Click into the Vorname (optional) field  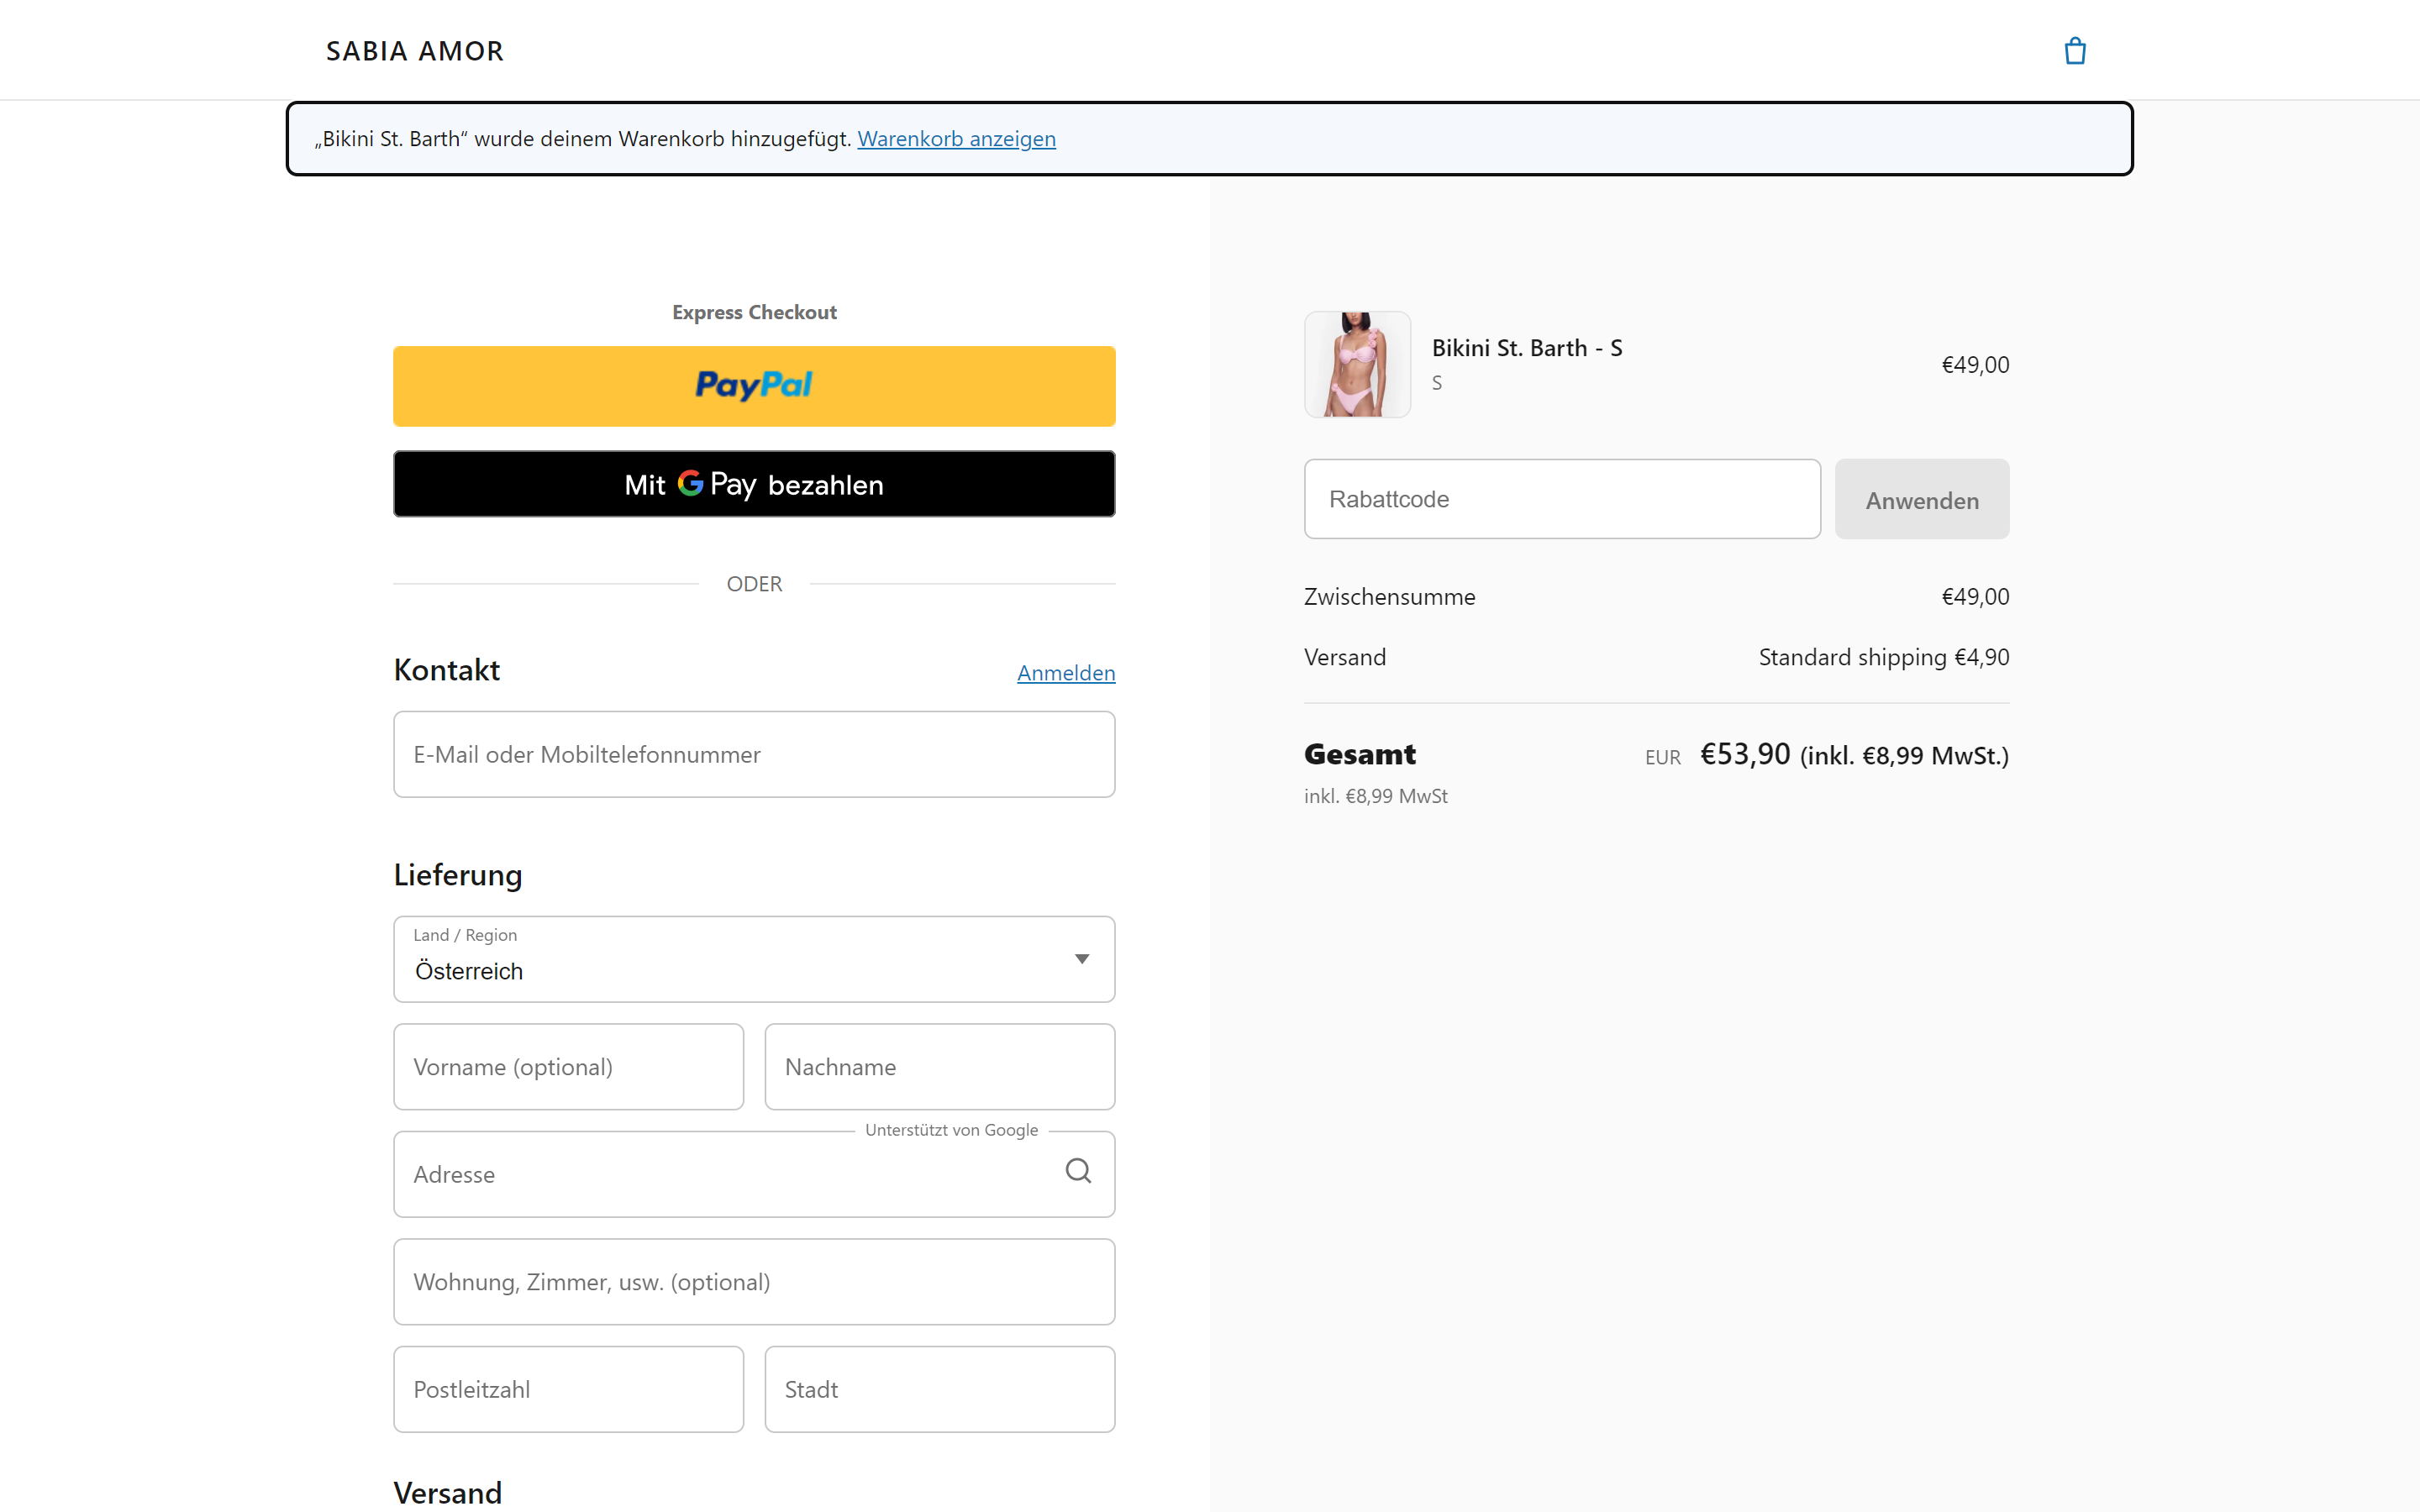click(568, 1067)
